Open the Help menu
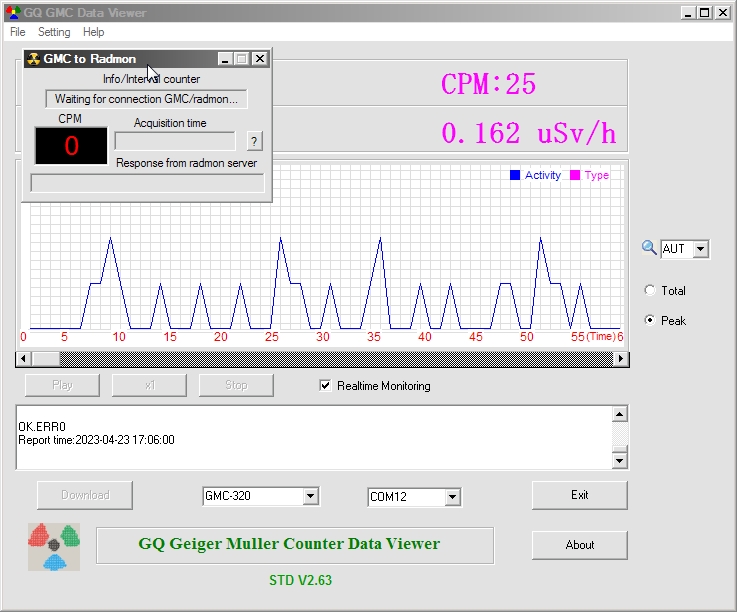Image resolution: width=737 pixels, height=612 pixels. tap(94, 32)
